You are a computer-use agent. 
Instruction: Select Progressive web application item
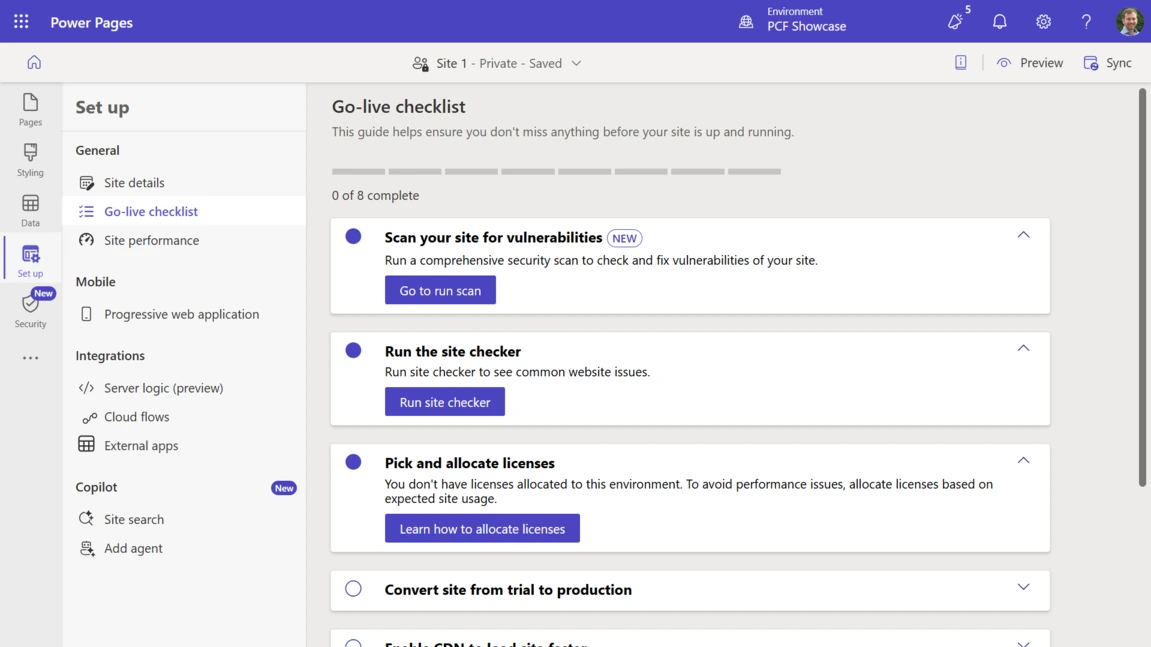point(184,314)
